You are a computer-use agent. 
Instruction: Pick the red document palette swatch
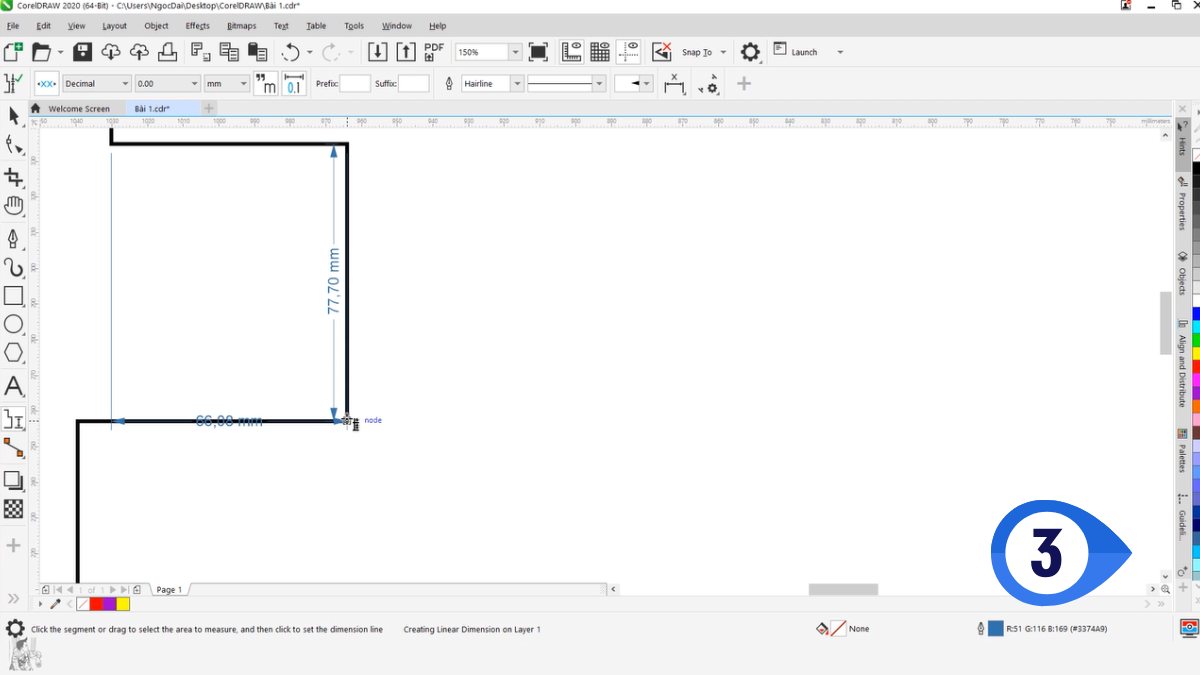tap(97, 604)
